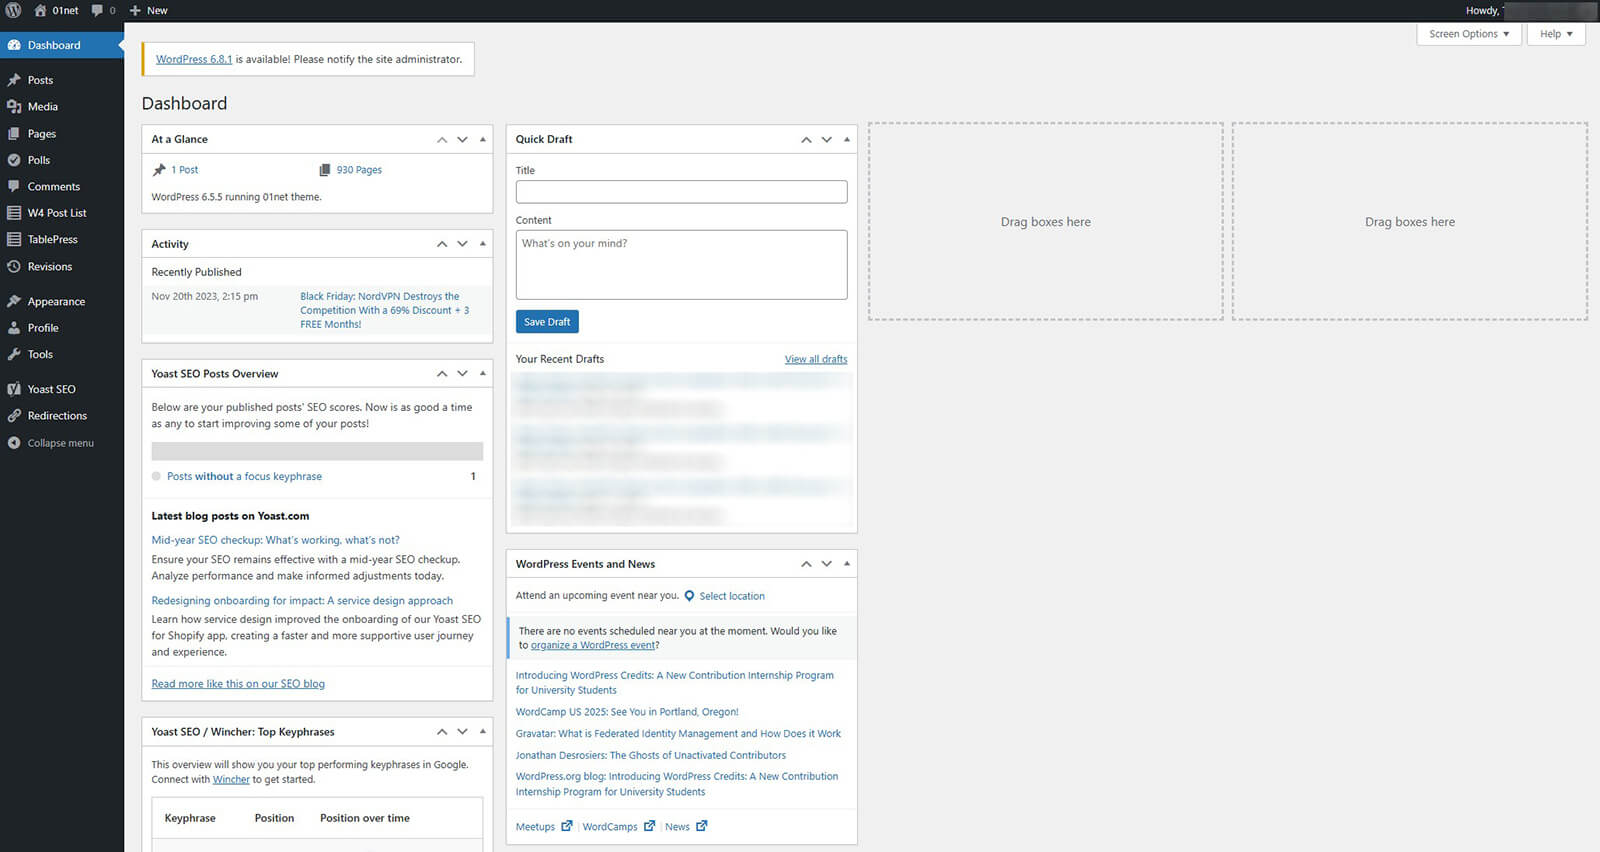This screenshot has width=1600, height=852.
Task: Click the Collapse menu arrow icon
Action: [14, 443]
